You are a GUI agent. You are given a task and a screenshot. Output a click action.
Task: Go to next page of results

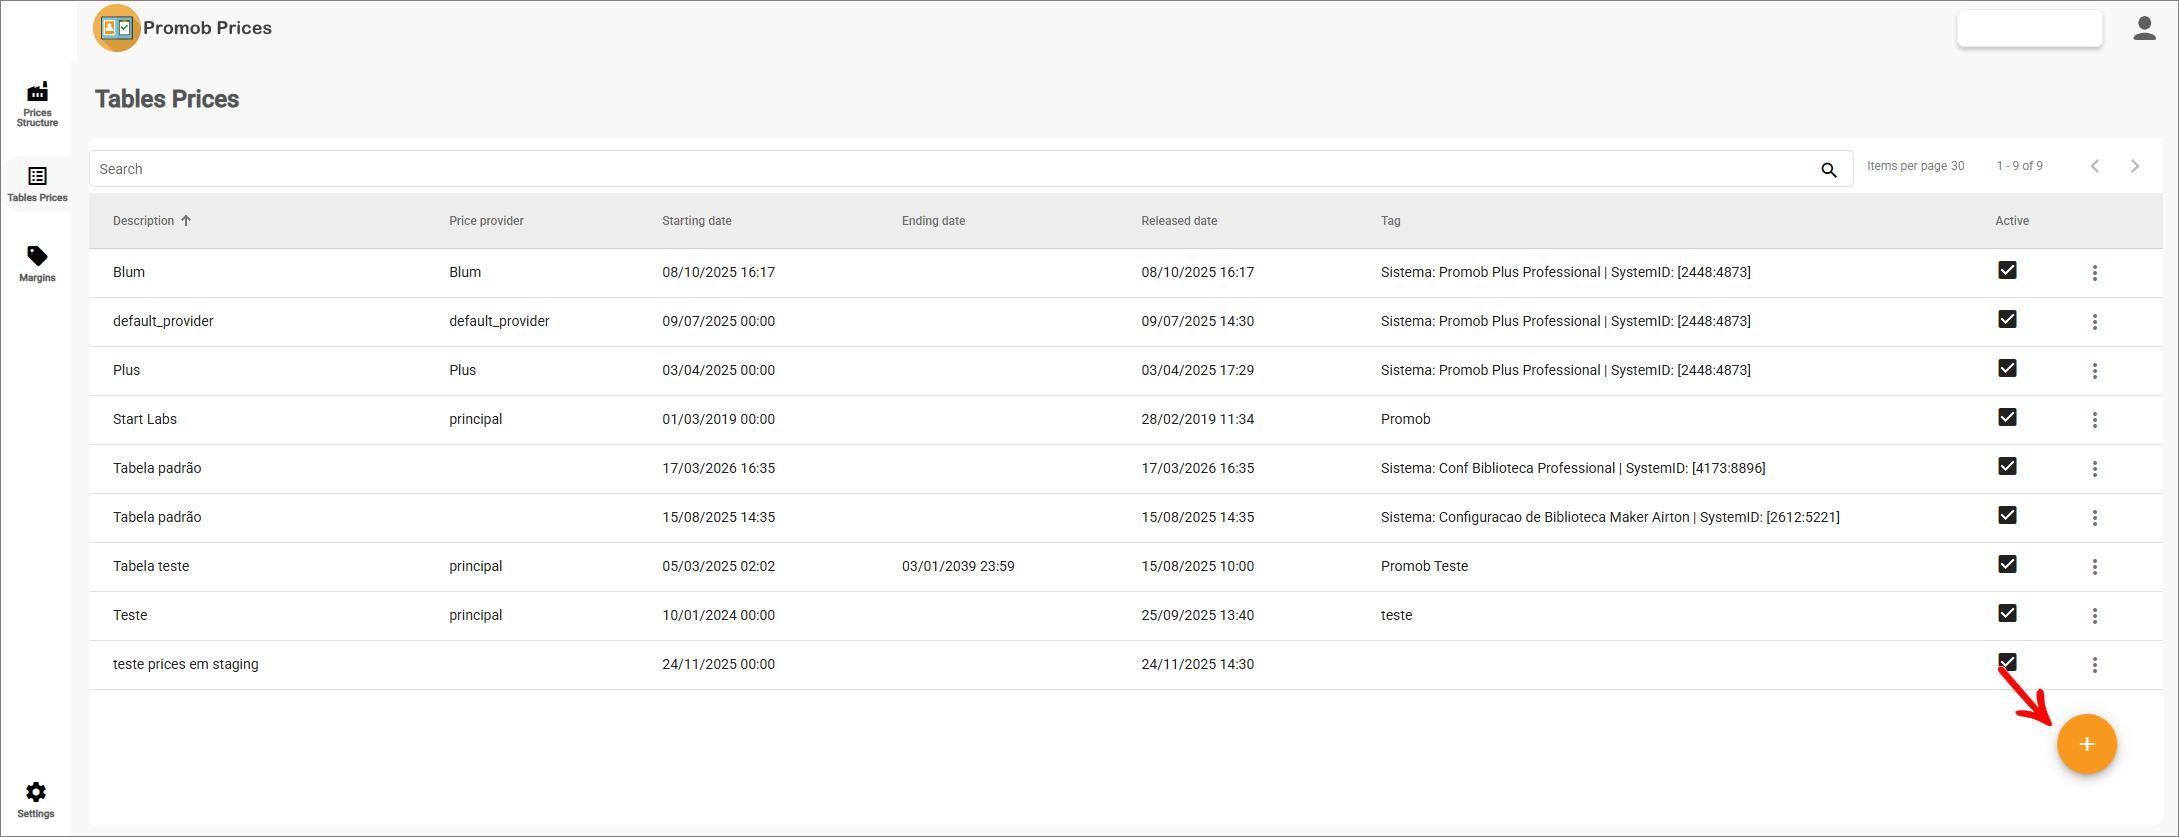coord(2135,166)
